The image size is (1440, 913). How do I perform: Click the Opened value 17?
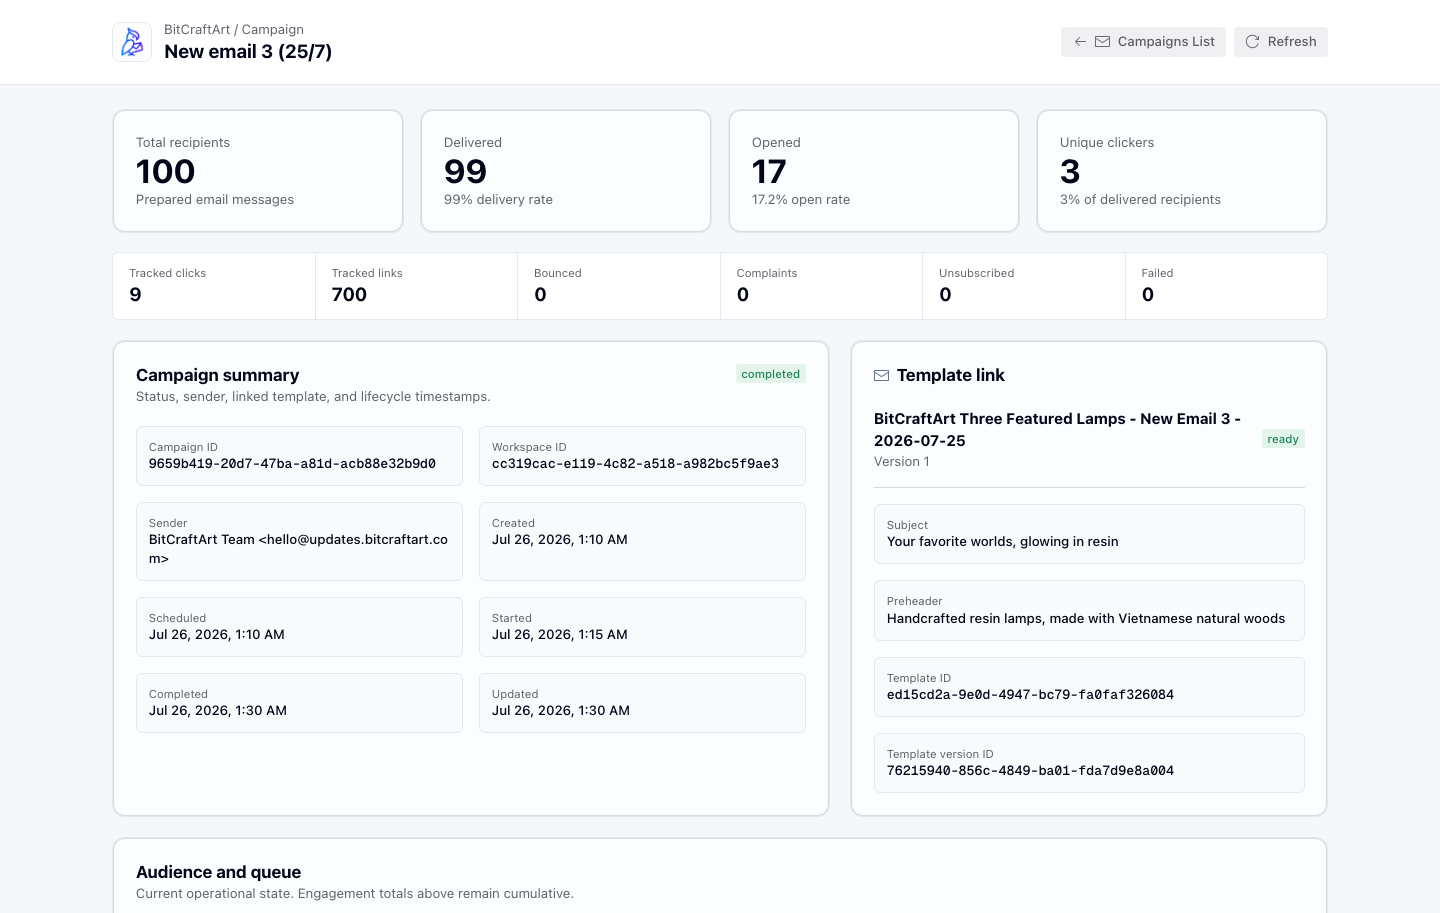tap(769, 172)
